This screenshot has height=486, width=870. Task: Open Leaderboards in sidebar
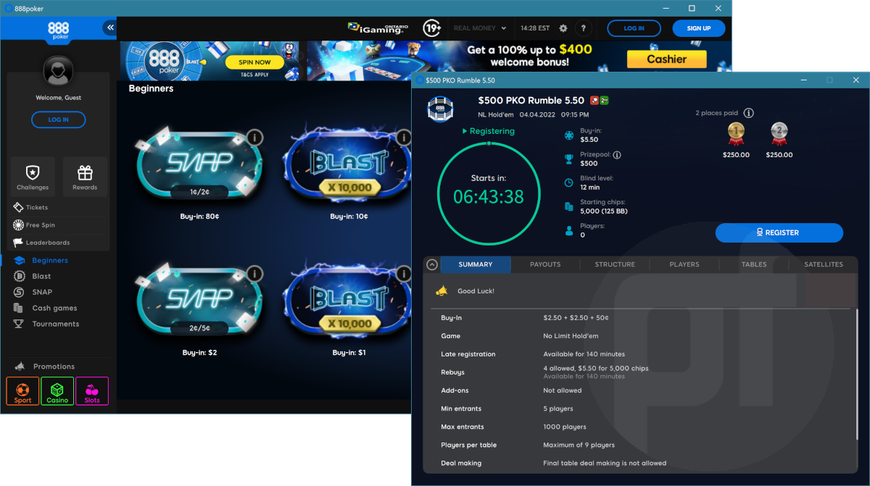tap(42, 242)
